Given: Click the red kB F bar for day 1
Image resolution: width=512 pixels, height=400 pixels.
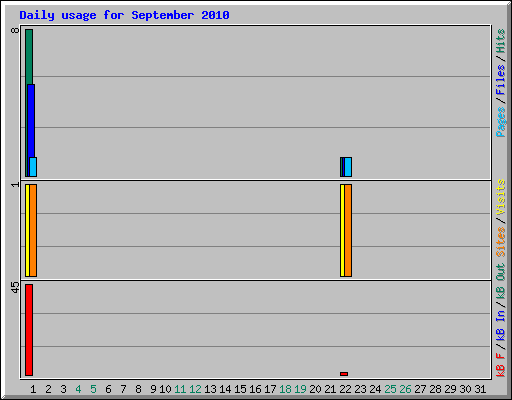Looking at the screenshot, I should [x=29, y=330].
